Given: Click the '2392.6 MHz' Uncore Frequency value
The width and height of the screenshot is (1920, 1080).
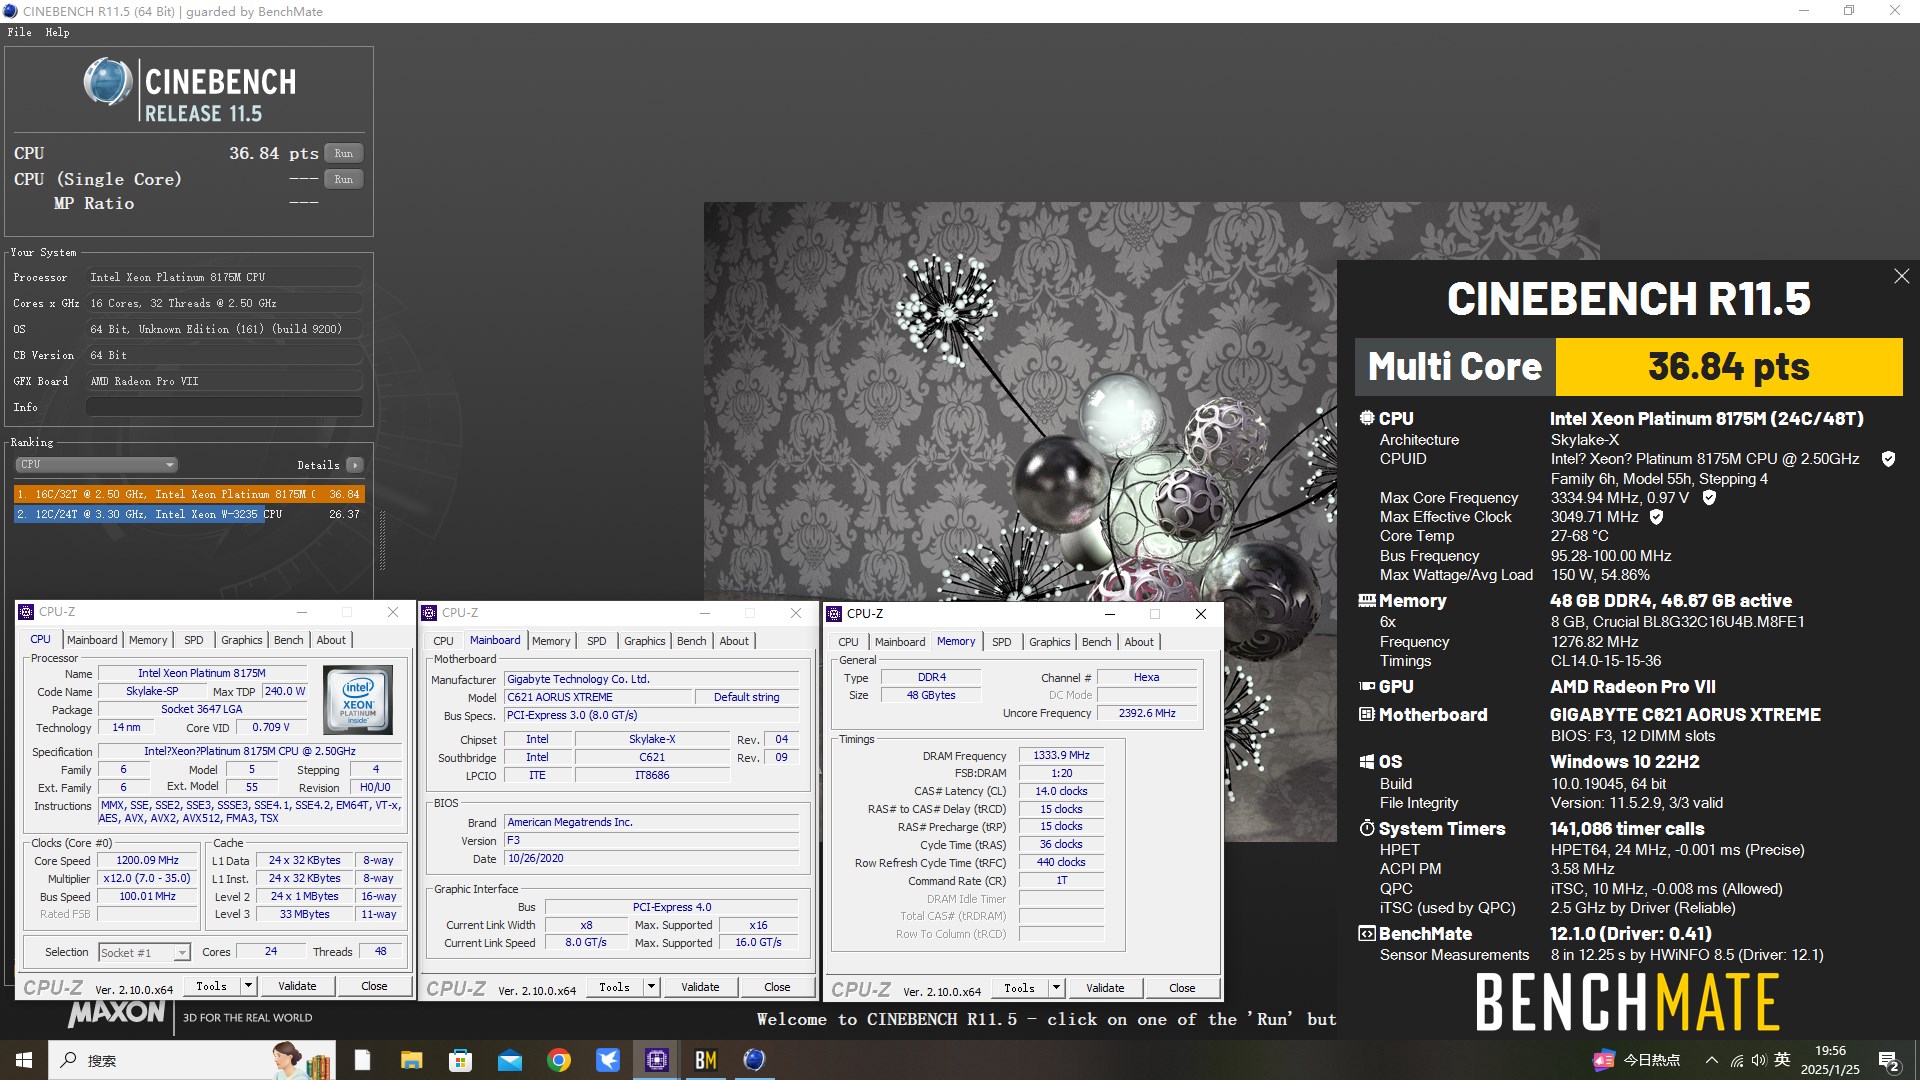Looking at the screenshot, I should point(1147,713).
